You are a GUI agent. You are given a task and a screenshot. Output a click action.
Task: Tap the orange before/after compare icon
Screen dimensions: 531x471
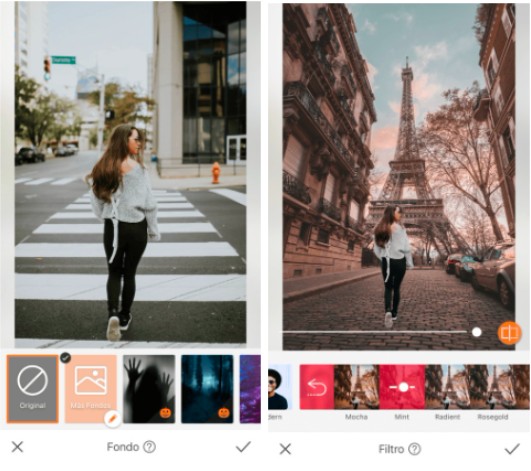pyautogui.click(x=509, y=333)
